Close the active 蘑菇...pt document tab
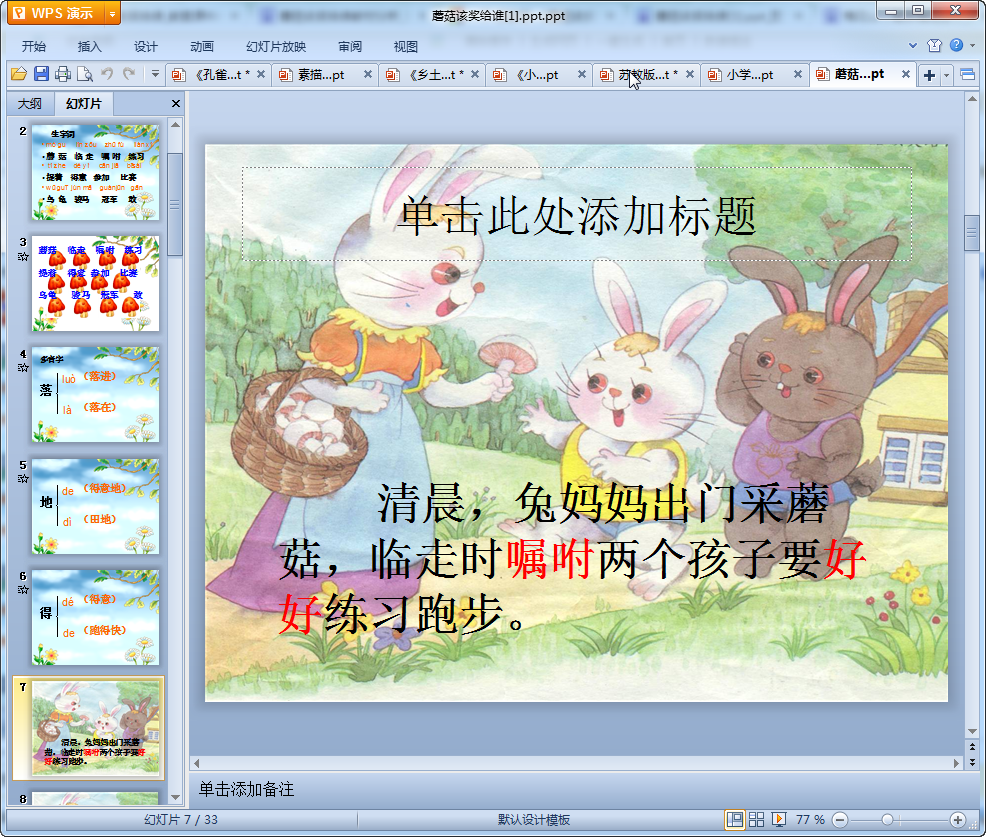Viewport: 986px width, 837px height. click(906, 74)
